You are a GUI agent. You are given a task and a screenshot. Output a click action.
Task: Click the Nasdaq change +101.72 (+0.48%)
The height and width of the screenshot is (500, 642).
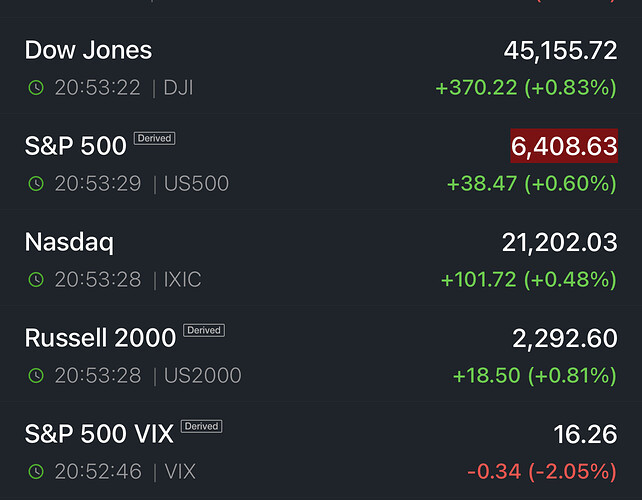[528, 279]
